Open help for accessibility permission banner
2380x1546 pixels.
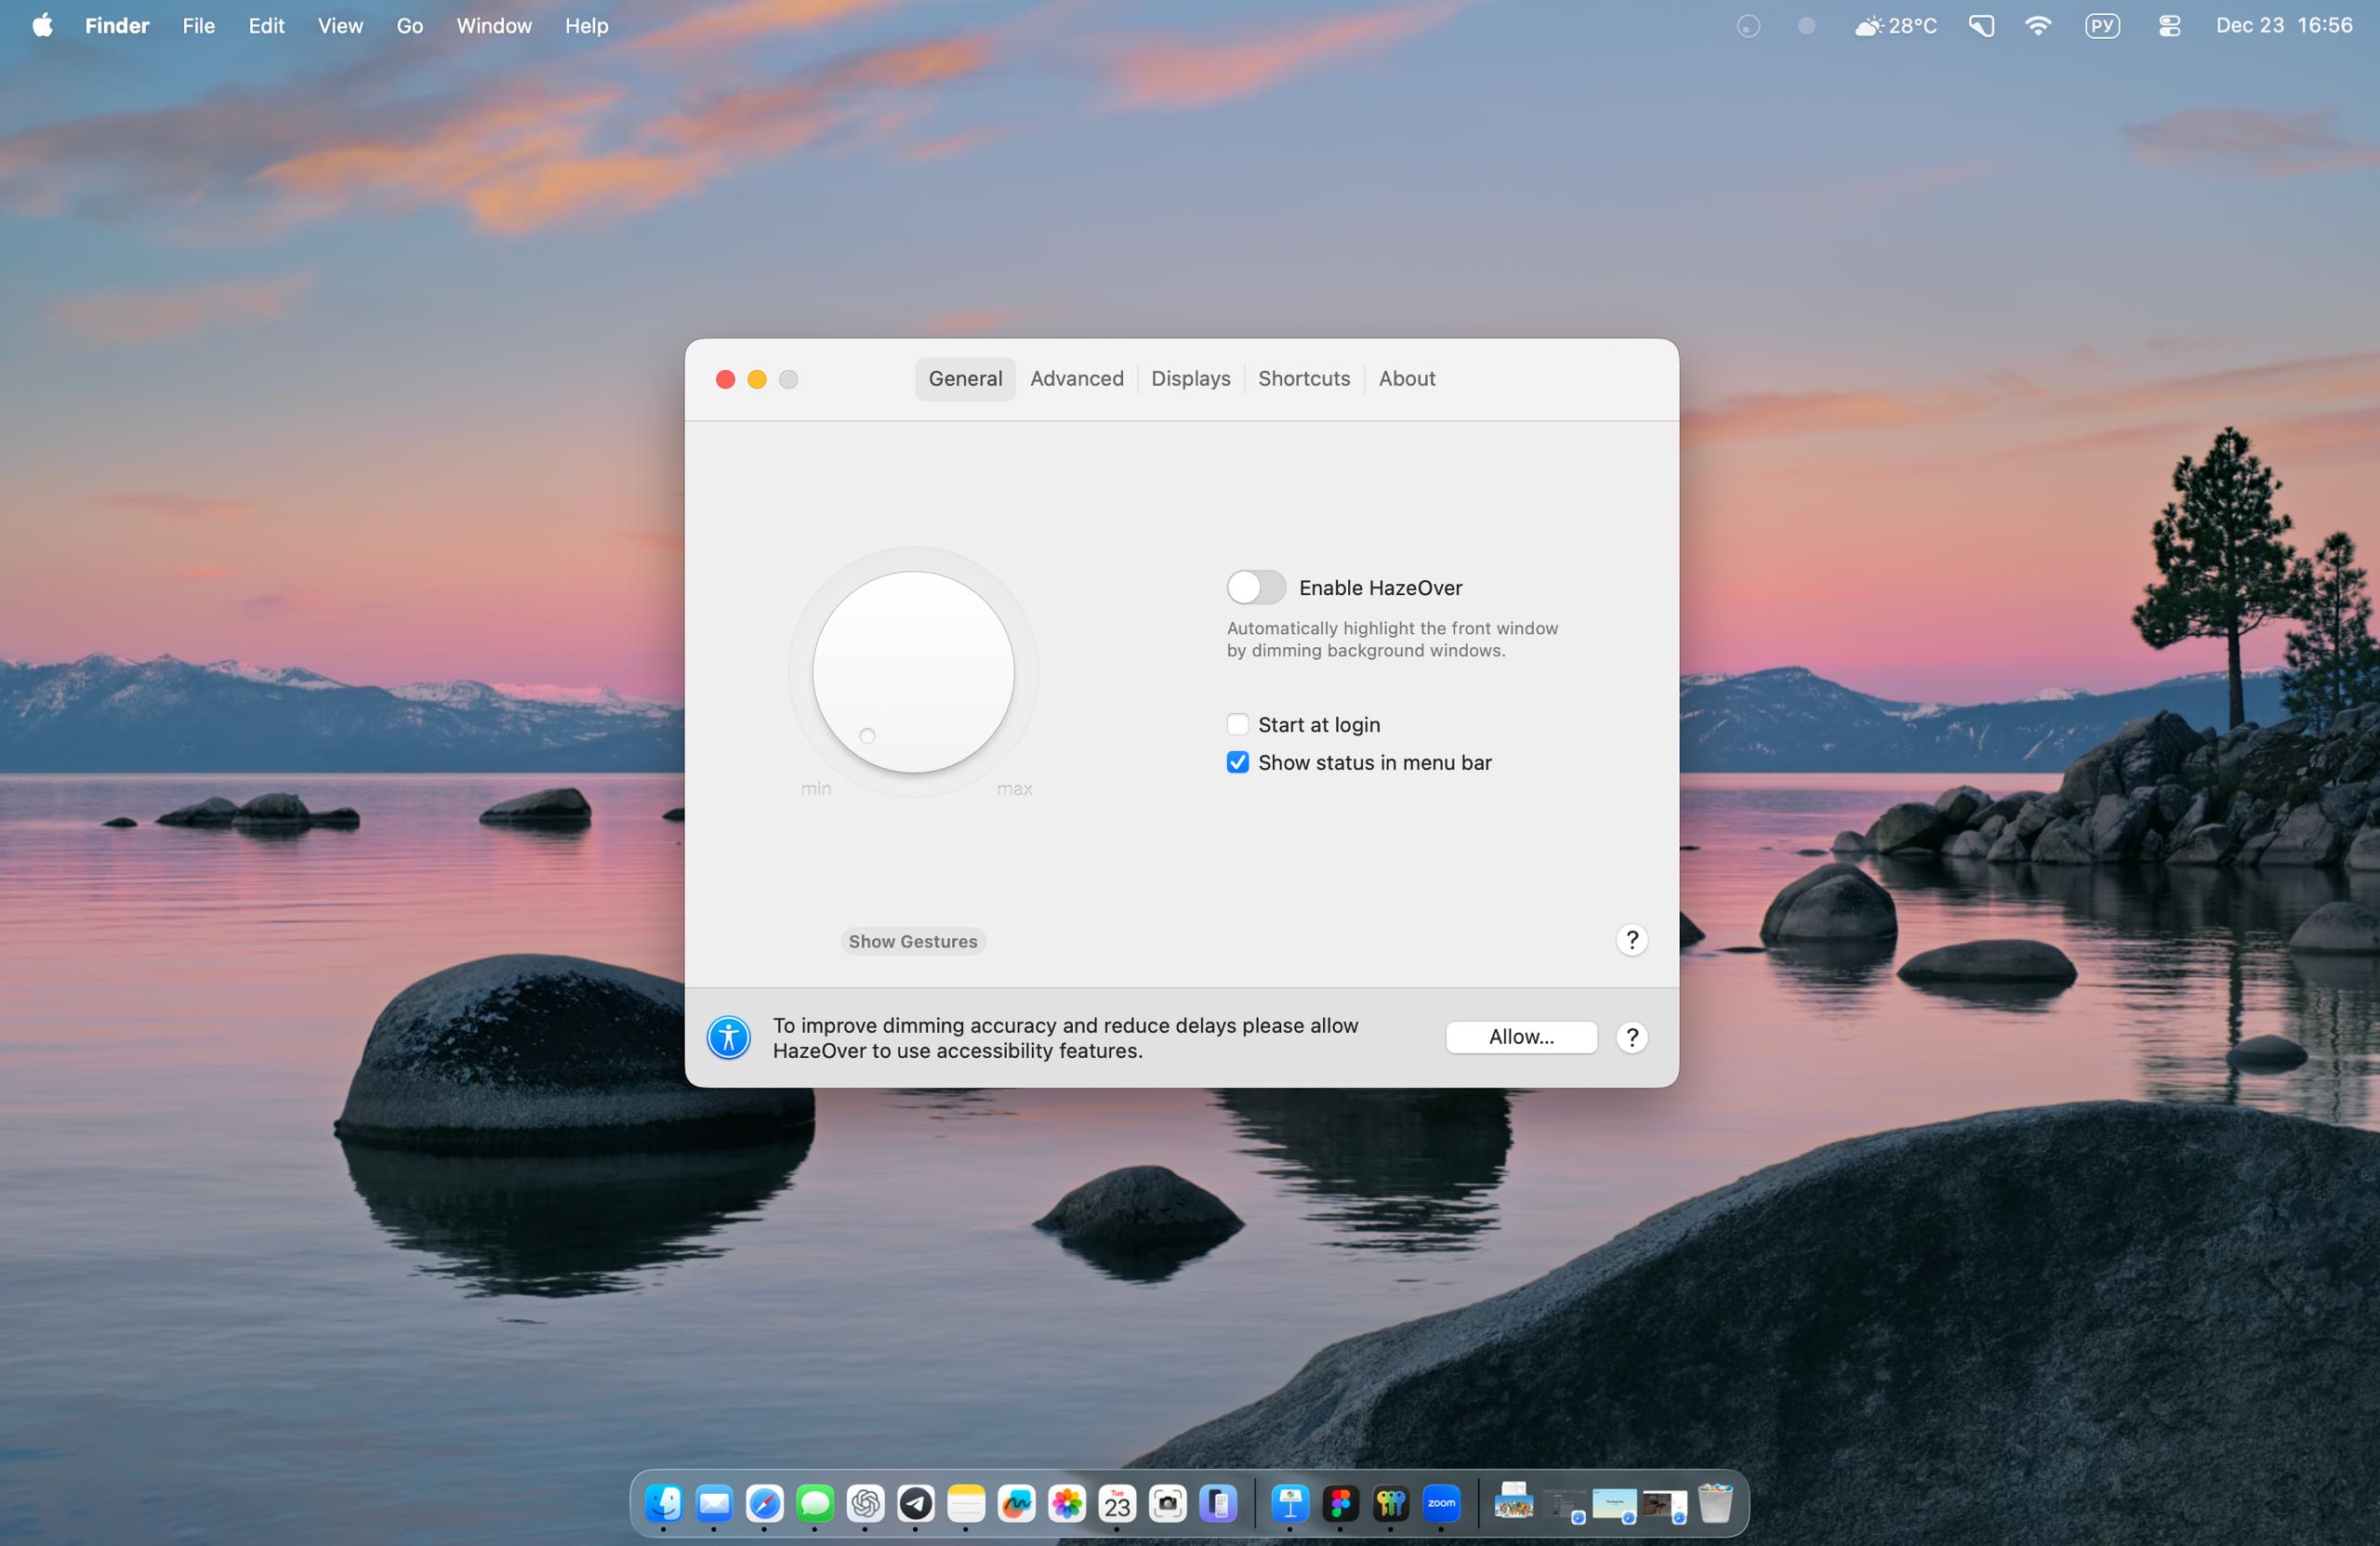pyautogui.click(x=1631, y=1037)
